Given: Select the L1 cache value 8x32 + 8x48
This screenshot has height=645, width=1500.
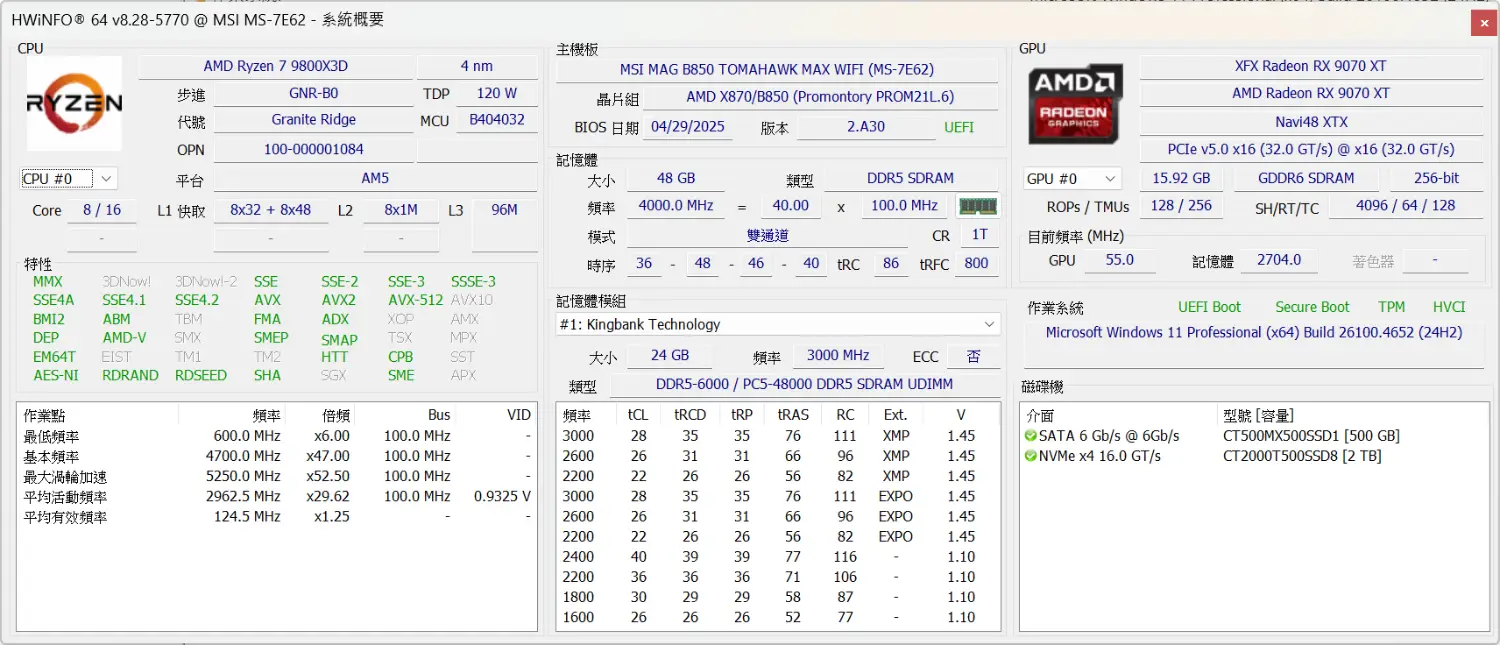Looking at the screenshot, I should (x=270, y=210).
